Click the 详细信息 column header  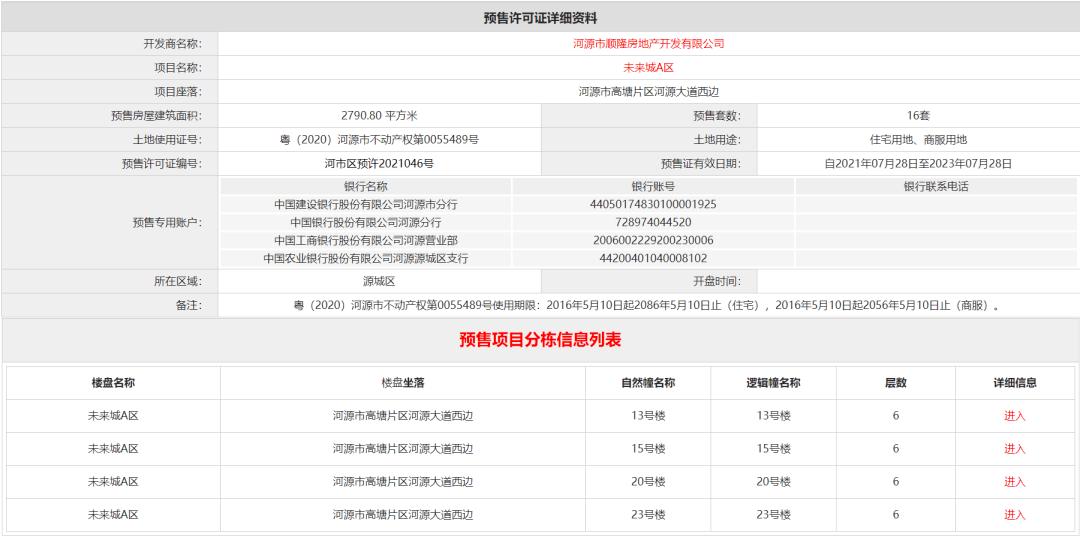click(x=1014, y=383)
